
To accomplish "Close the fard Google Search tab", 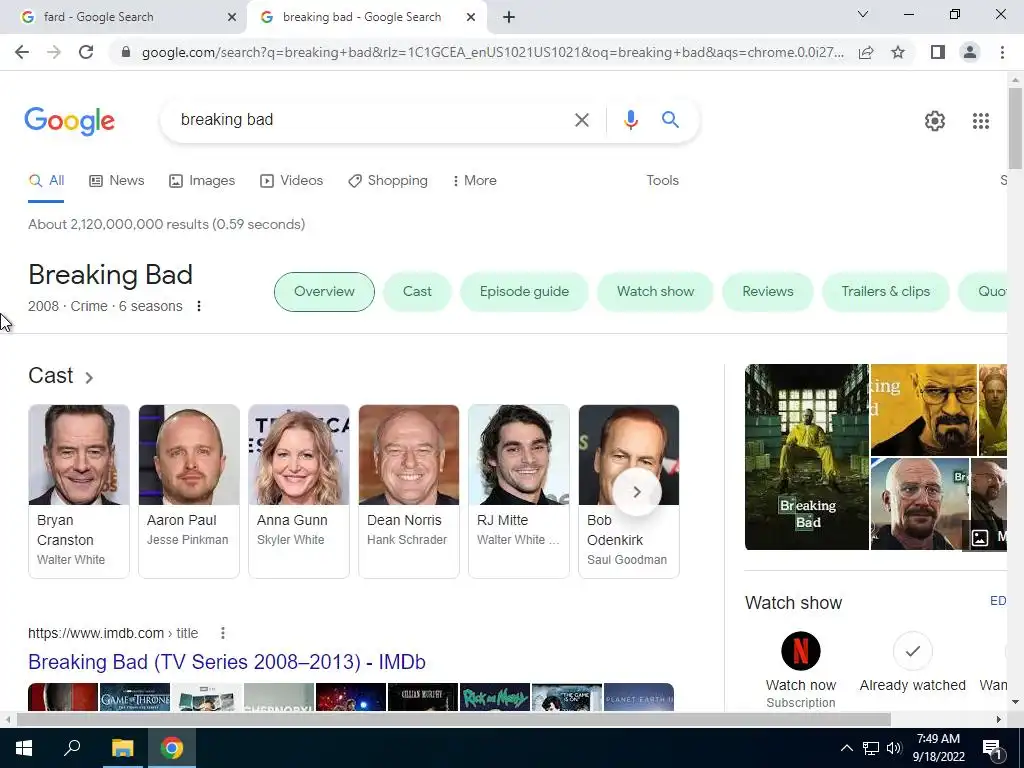I will (x=232, y=18).
